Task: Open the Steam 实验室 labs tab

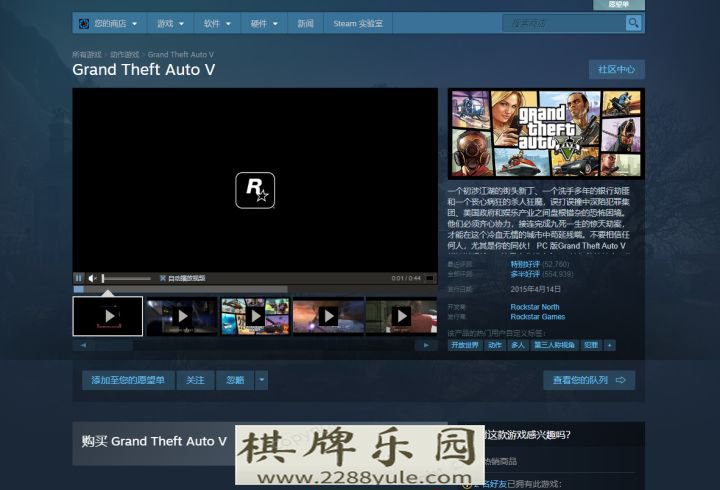Action: pos(358,23)
